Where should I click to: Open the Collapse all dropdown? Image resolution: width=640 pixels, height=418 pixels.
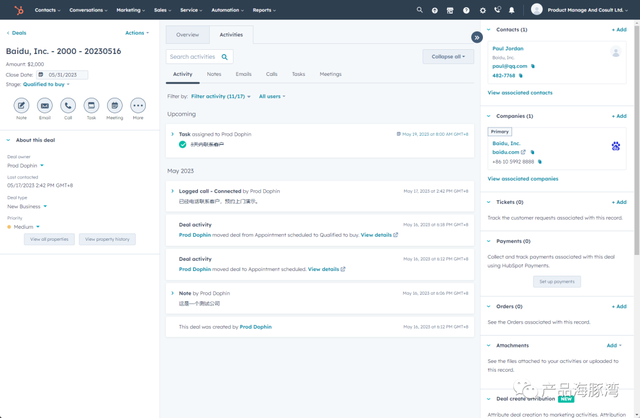click(x=448, y=57)
